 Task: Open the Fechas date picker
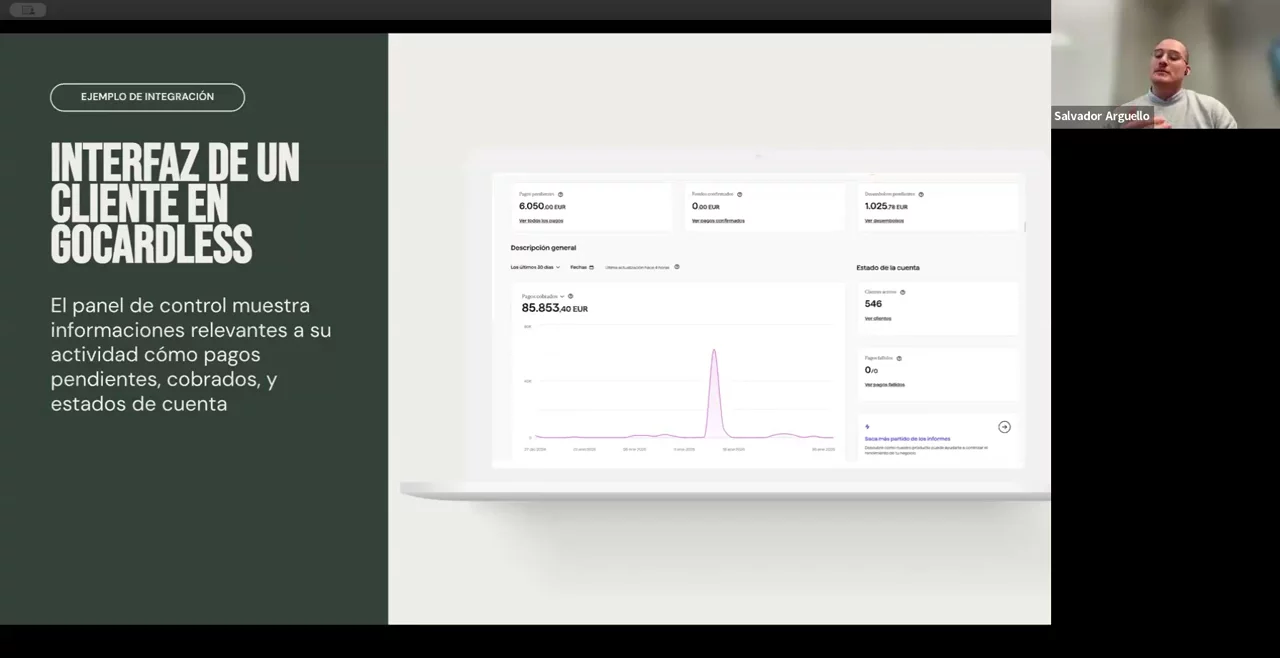[582, 267]
